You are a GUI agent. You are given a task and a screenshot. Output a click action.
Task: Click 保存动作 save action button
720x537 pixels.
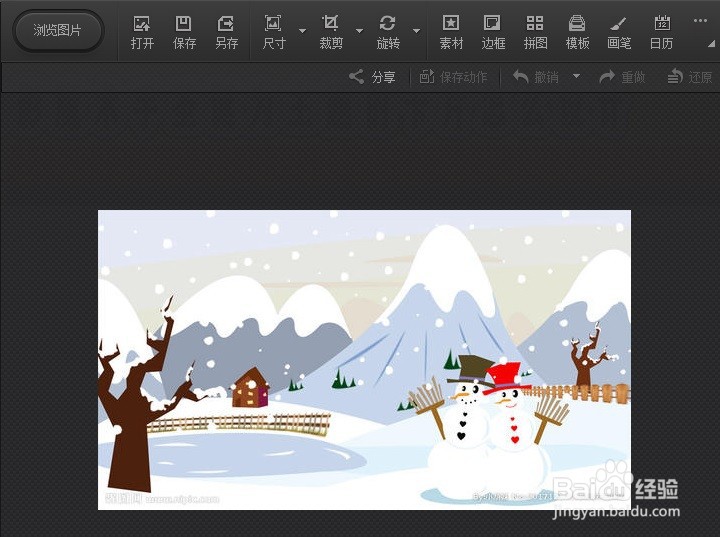453,77
